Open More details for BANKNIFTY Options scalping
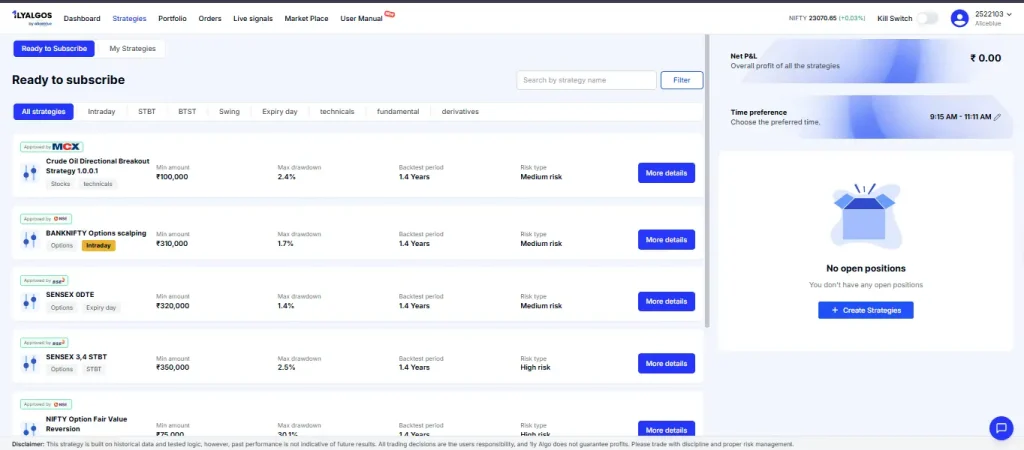 (x=666, y=240)
